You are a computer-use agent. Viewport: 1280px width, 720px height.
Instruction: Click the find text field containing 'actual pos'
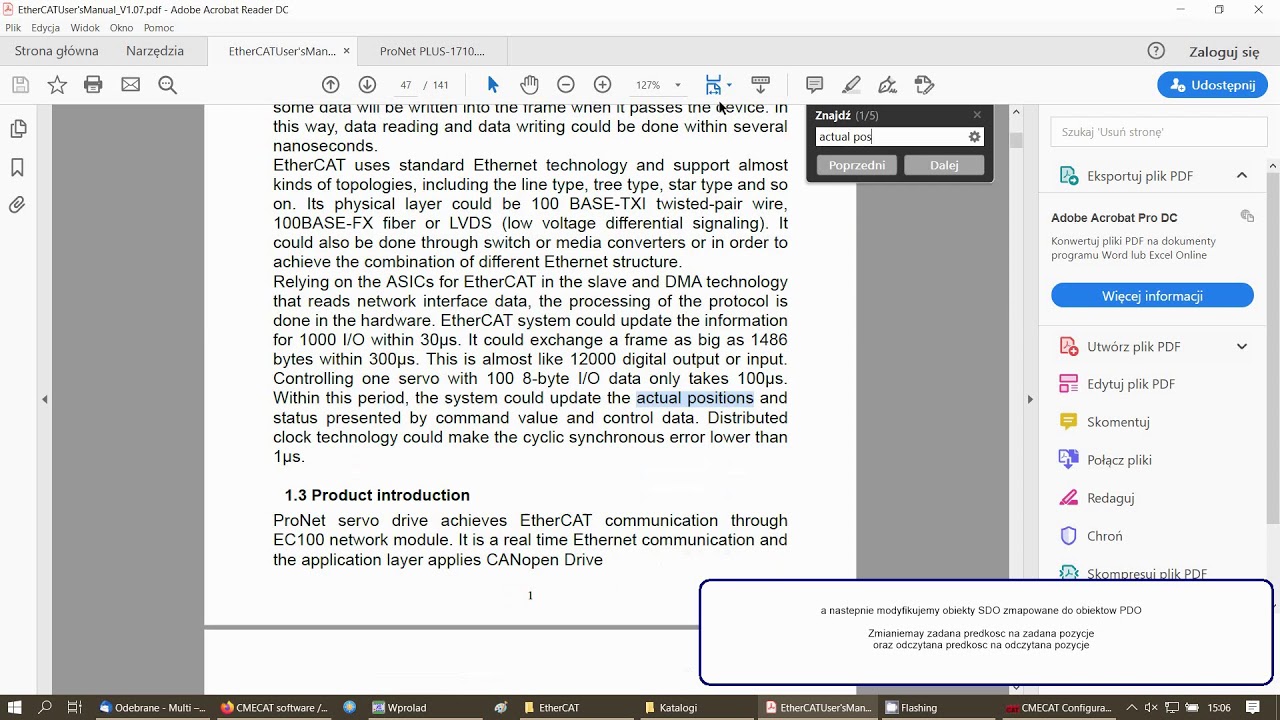click(x=891, y=137)
